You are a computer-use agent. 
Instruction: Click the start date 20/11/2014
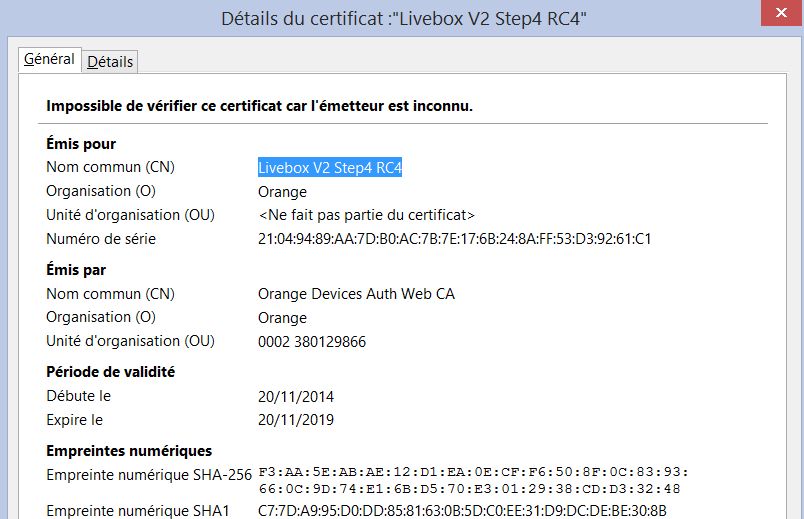click(x=296, y=396)
